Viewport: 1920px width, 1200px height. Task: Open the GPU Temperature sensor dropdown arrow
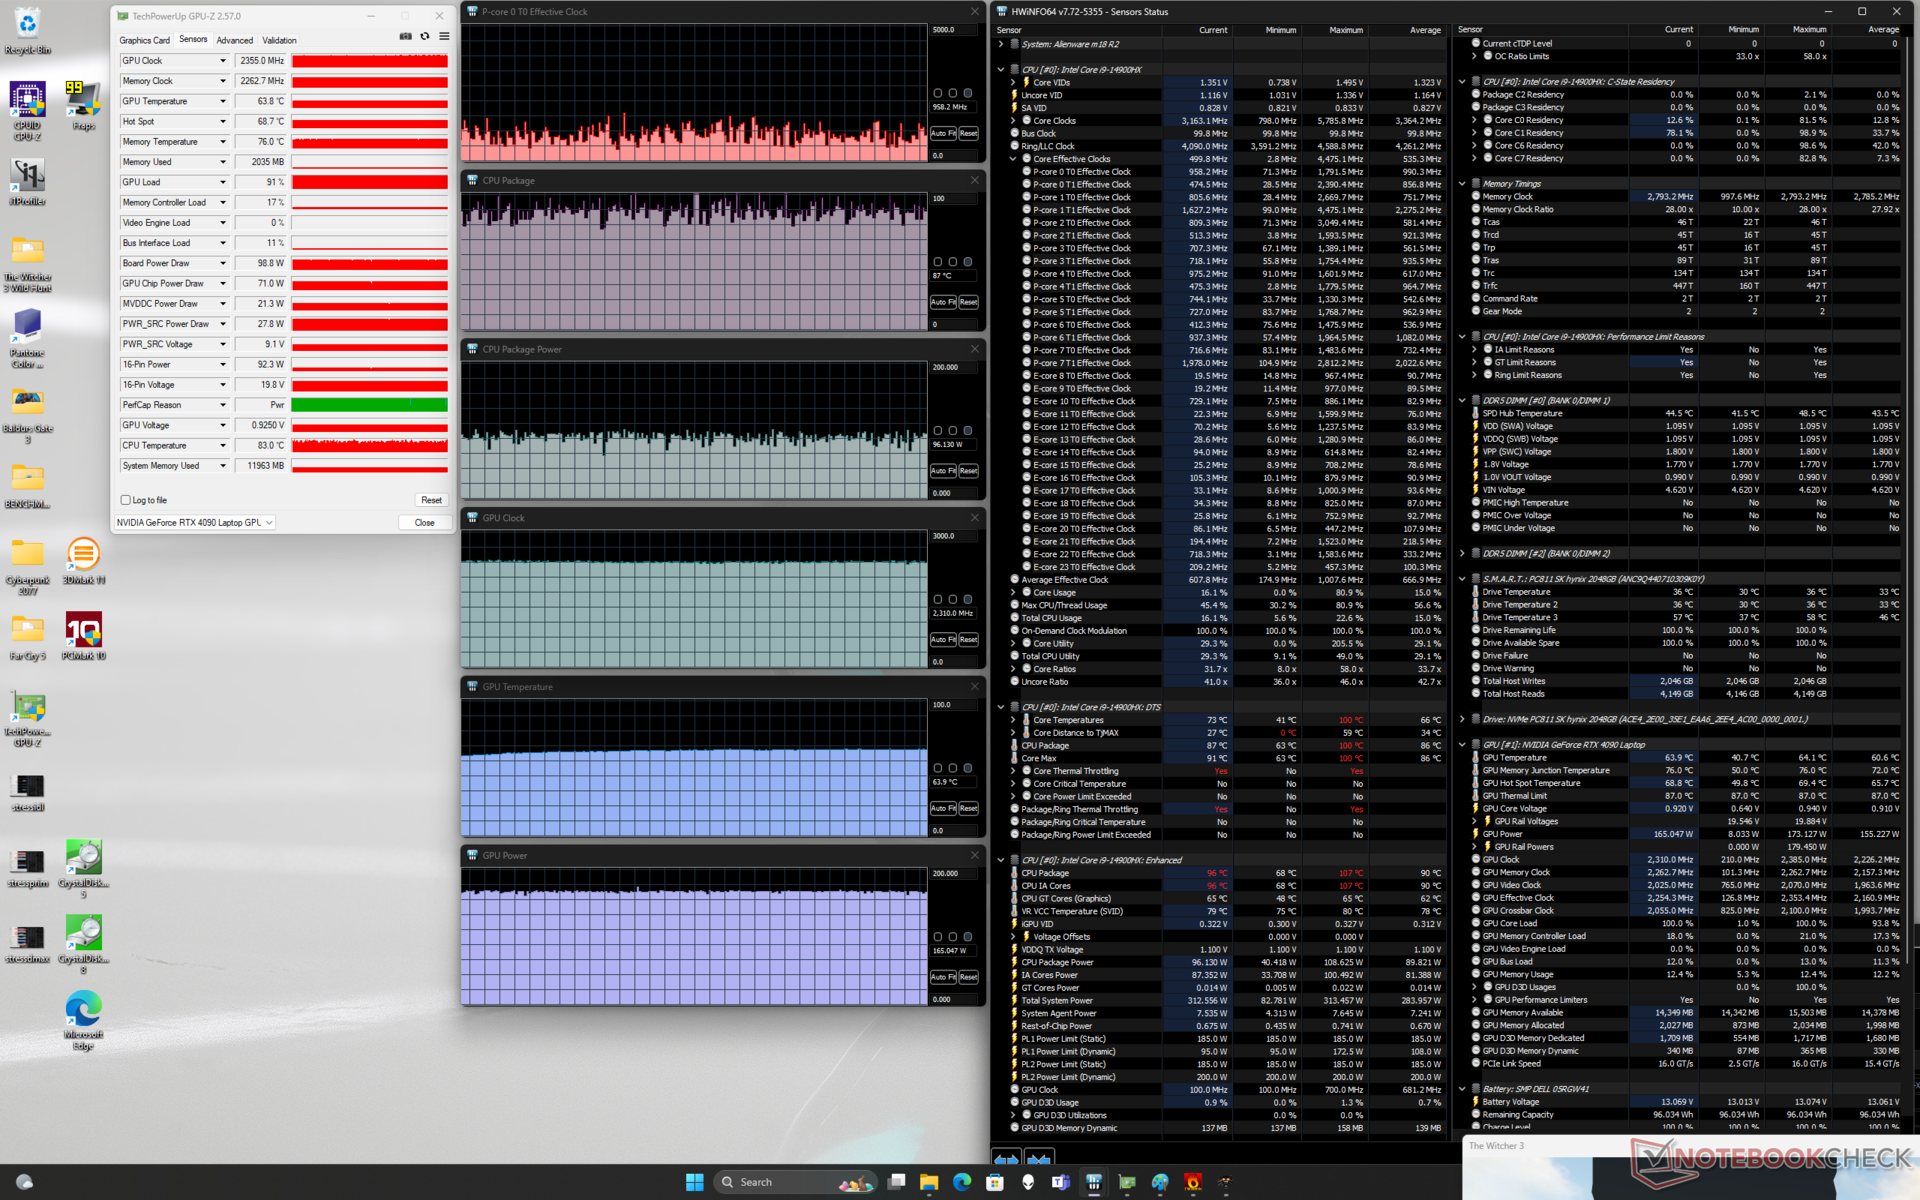[223, 101]
